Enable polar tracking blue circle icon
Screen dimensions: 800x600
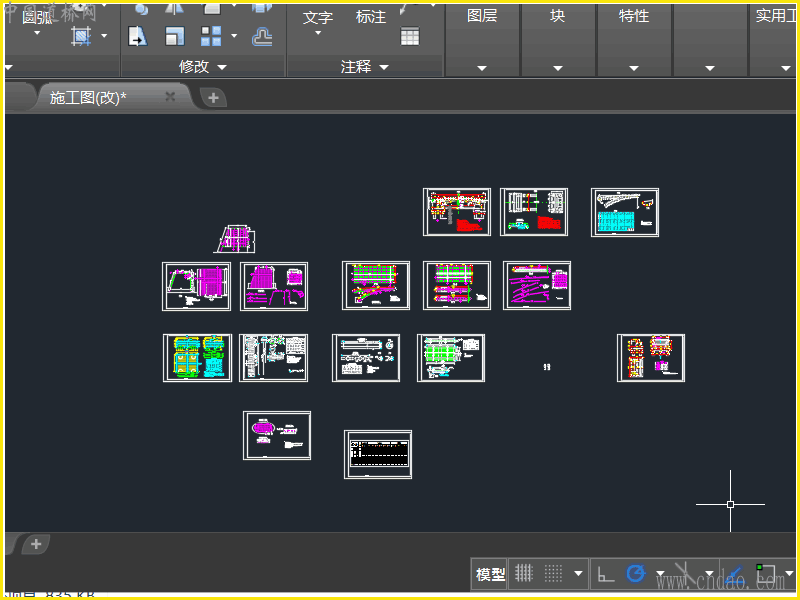point(635,574)
